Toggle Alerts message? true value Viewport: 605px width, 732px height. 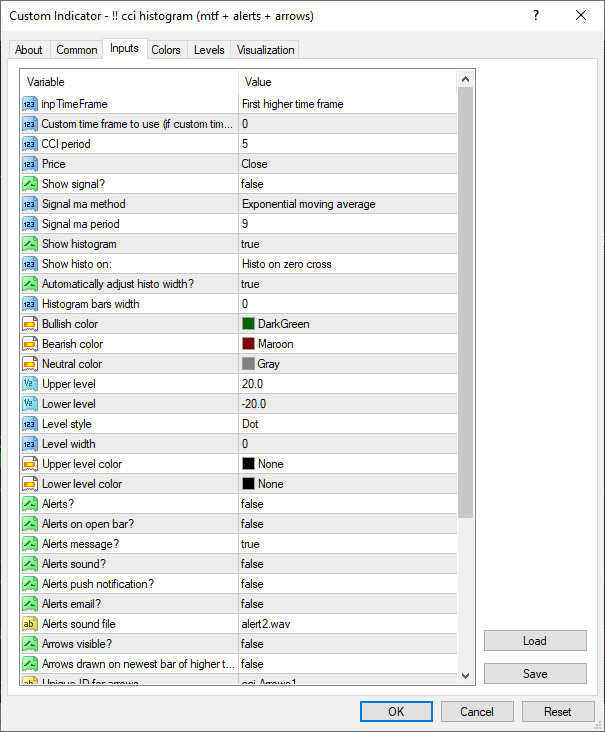tap(250, 544)
